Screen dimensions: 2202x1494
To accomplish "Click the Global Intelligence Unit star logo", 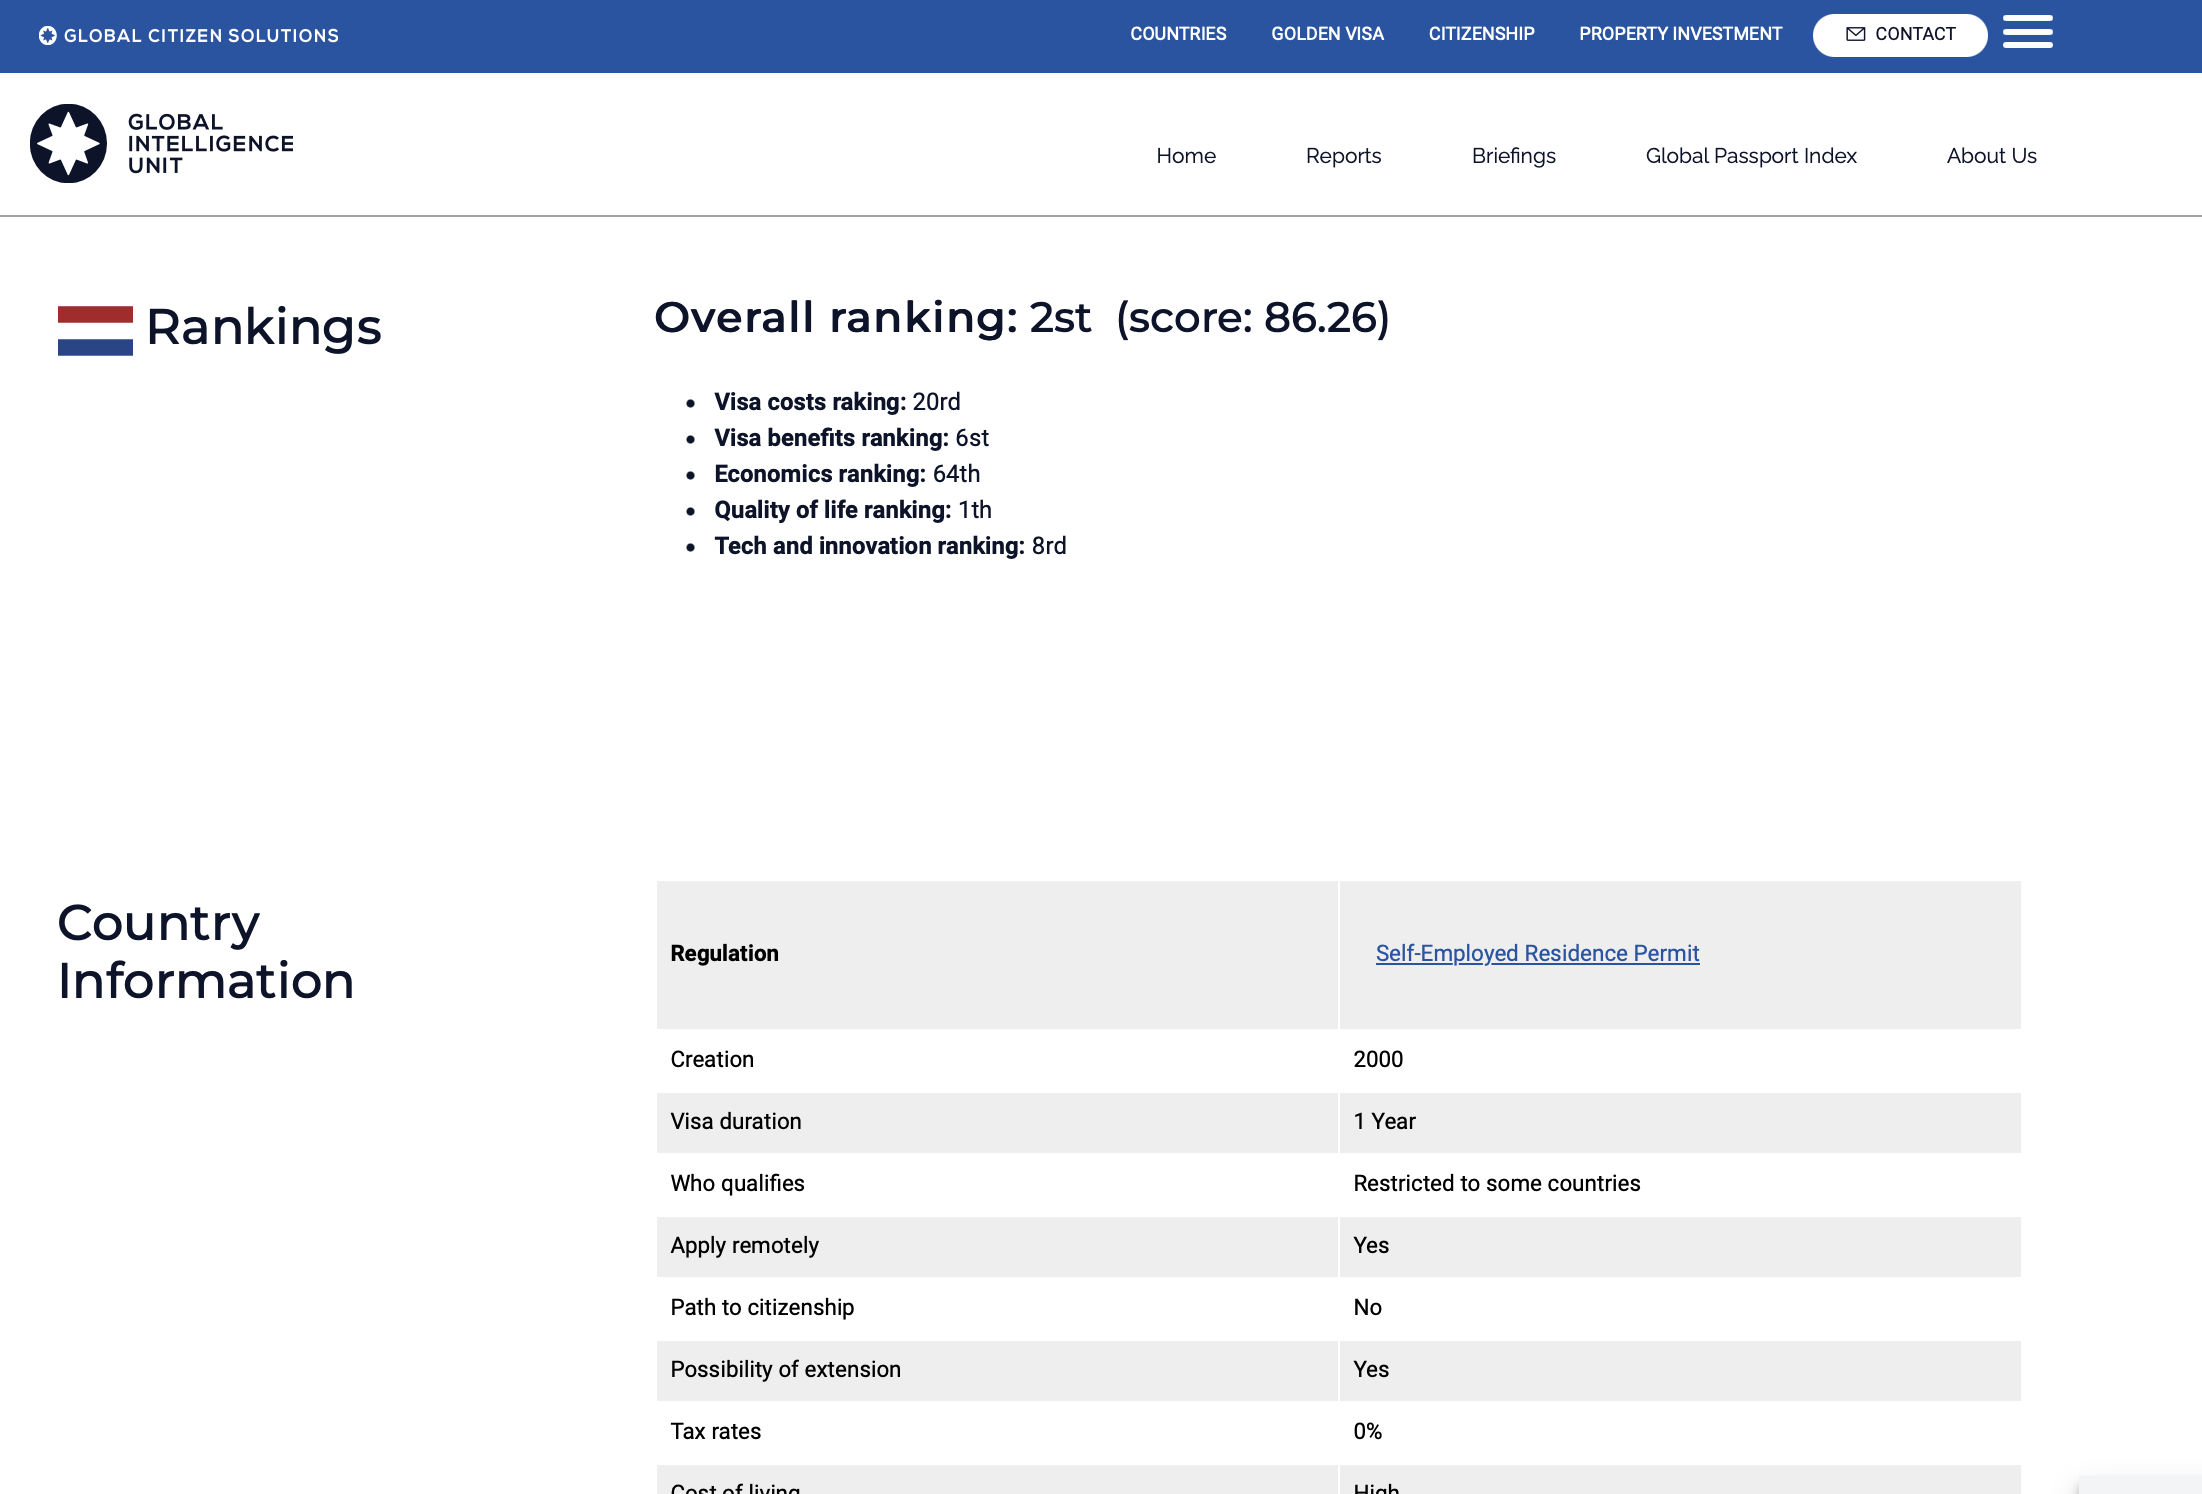I will click(68, 143).
